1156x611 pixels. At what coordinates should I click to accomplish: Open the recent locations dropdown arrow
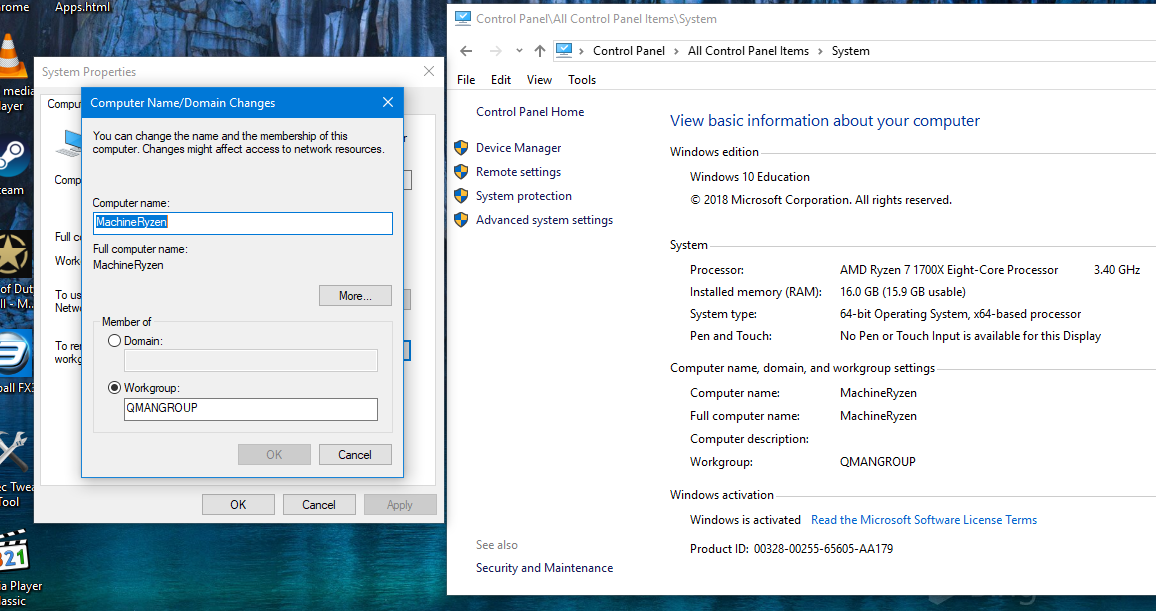coord(519,51)
